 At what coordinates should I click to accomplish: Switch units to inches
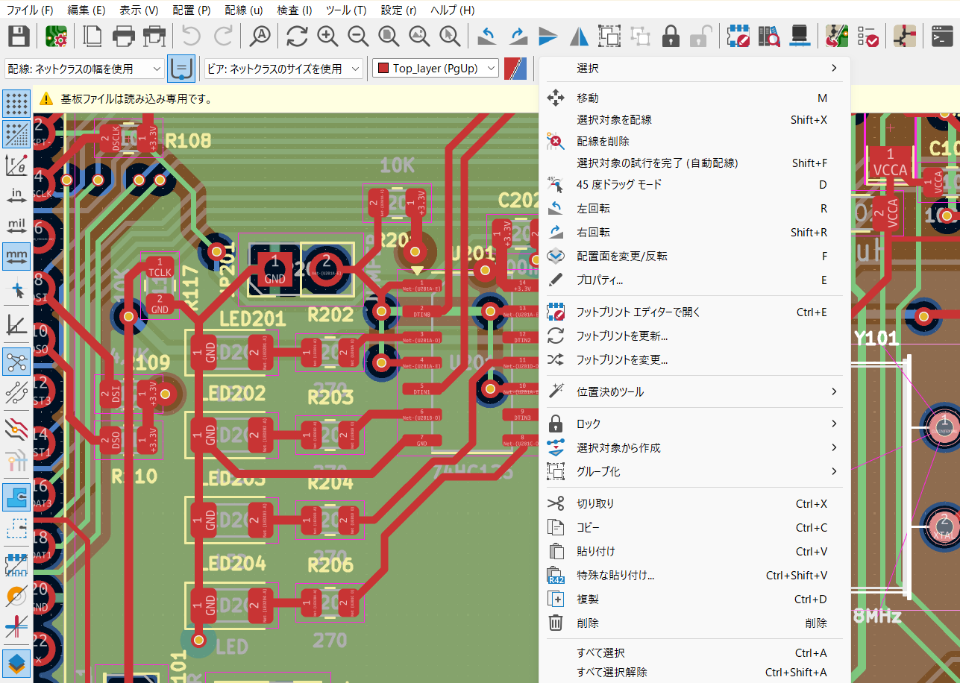click(x=17, y=195)
